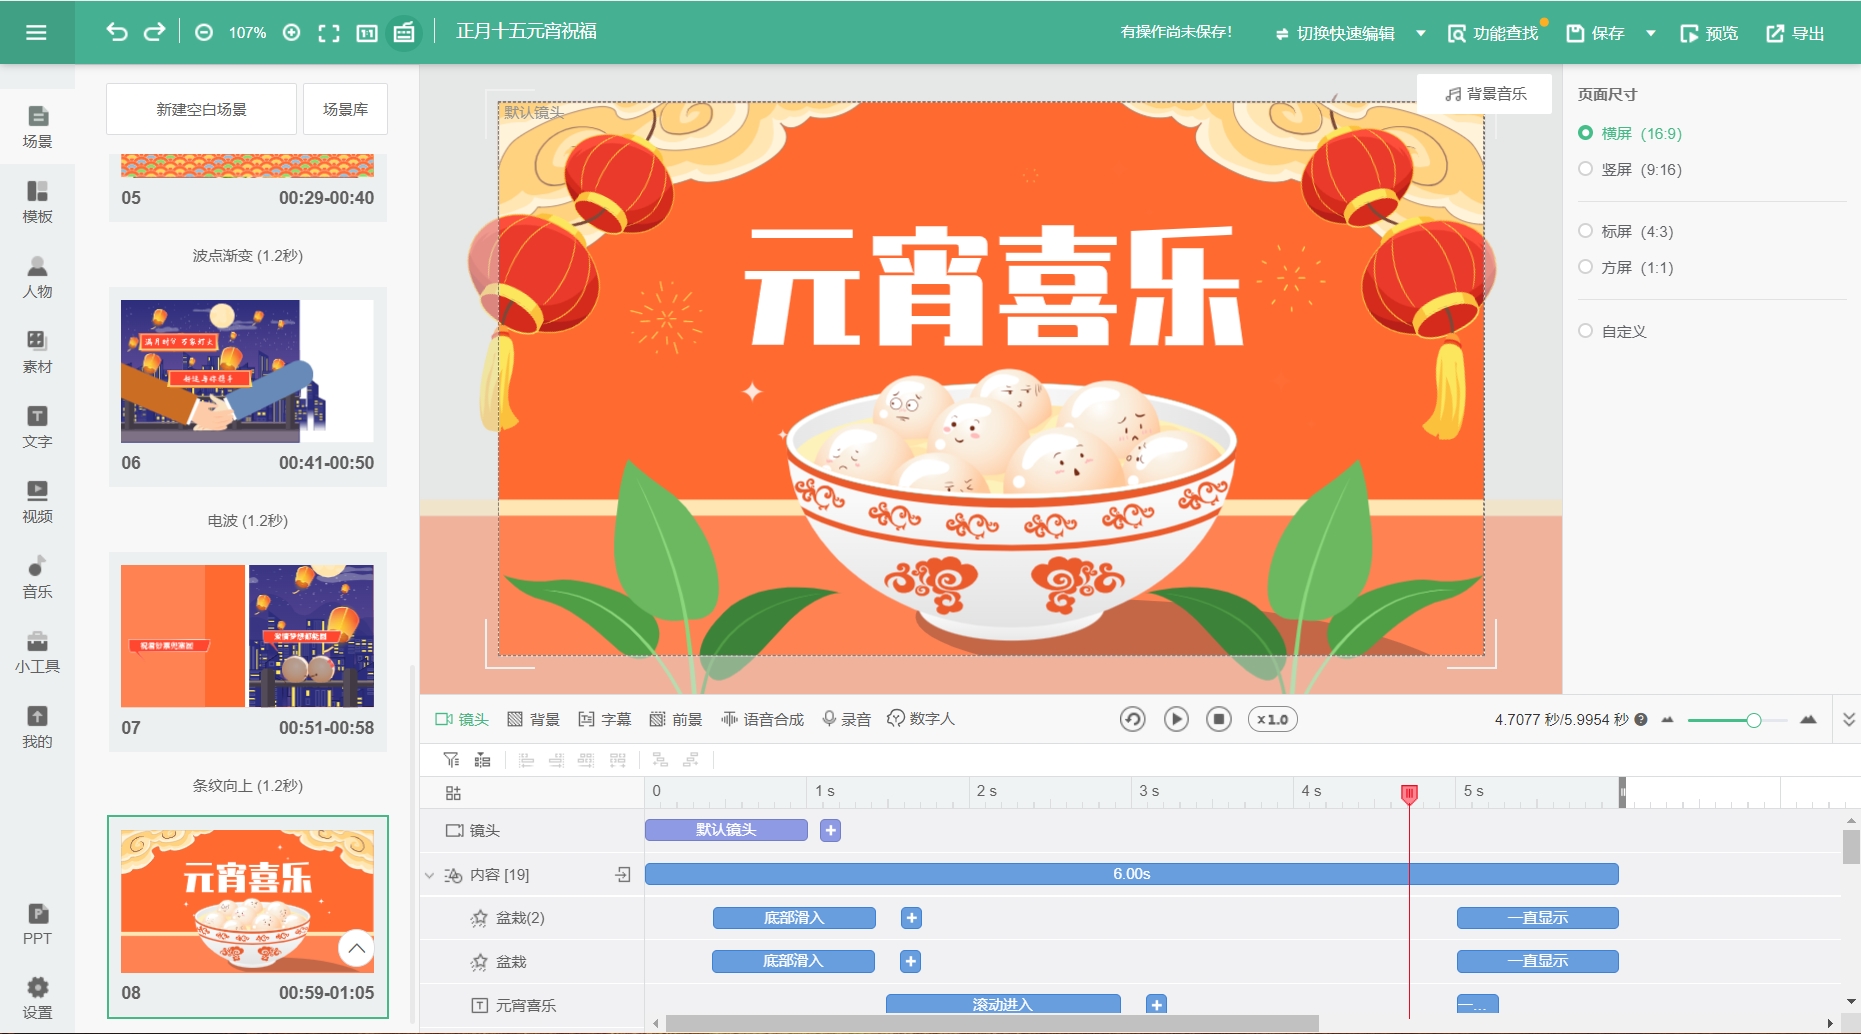Replay scene from the beginning
The height and width of the screenshot is (1034, 1861).
[x=1132, y=719]
